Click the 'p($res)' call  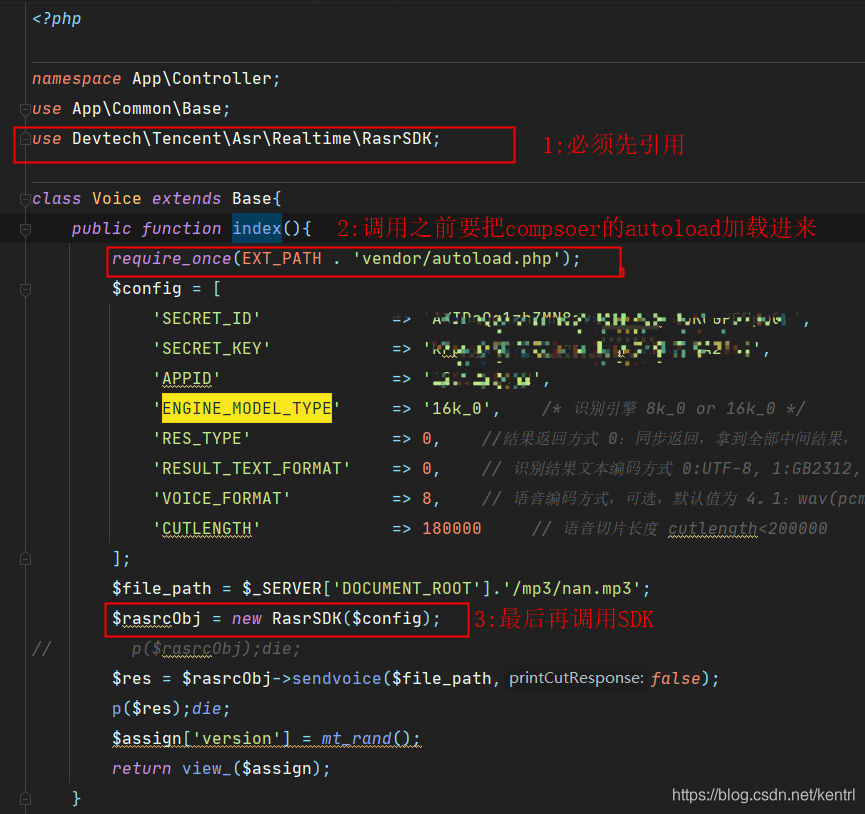147,708
